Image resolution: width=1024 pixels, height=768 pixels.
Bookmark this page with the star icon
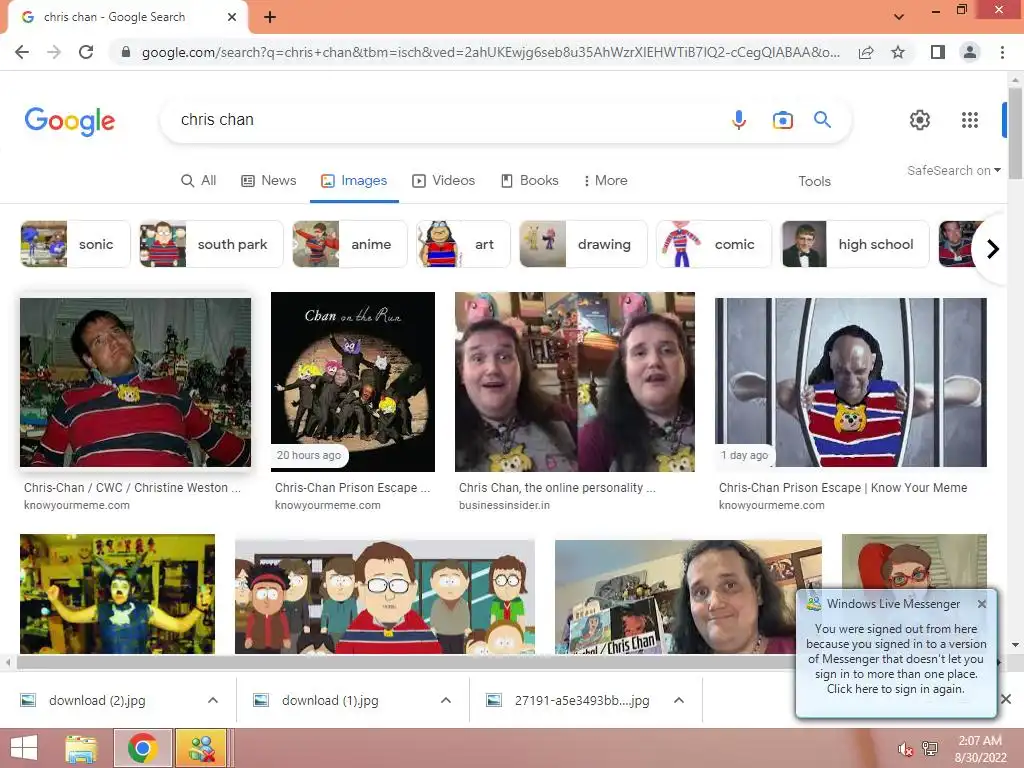898,52
